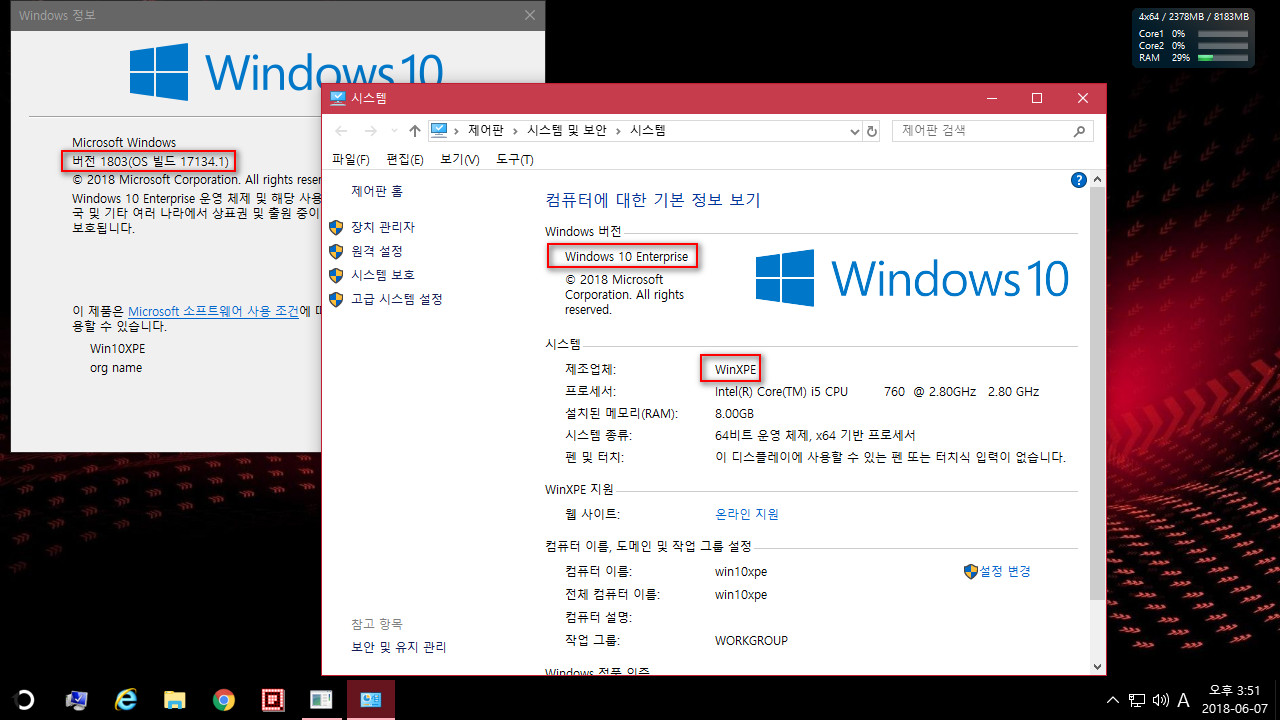Select the 8.00GB installed memory value
The height and width of the screenshot is (720, 1280).
tap(734, 413)
